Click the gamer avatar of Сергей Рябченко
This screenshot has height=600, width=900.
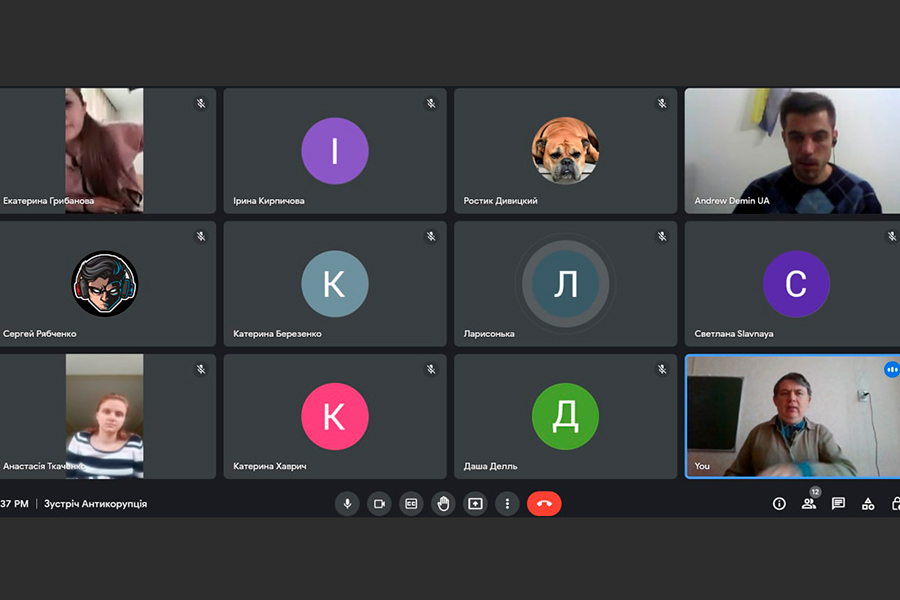tap(104, 284)
